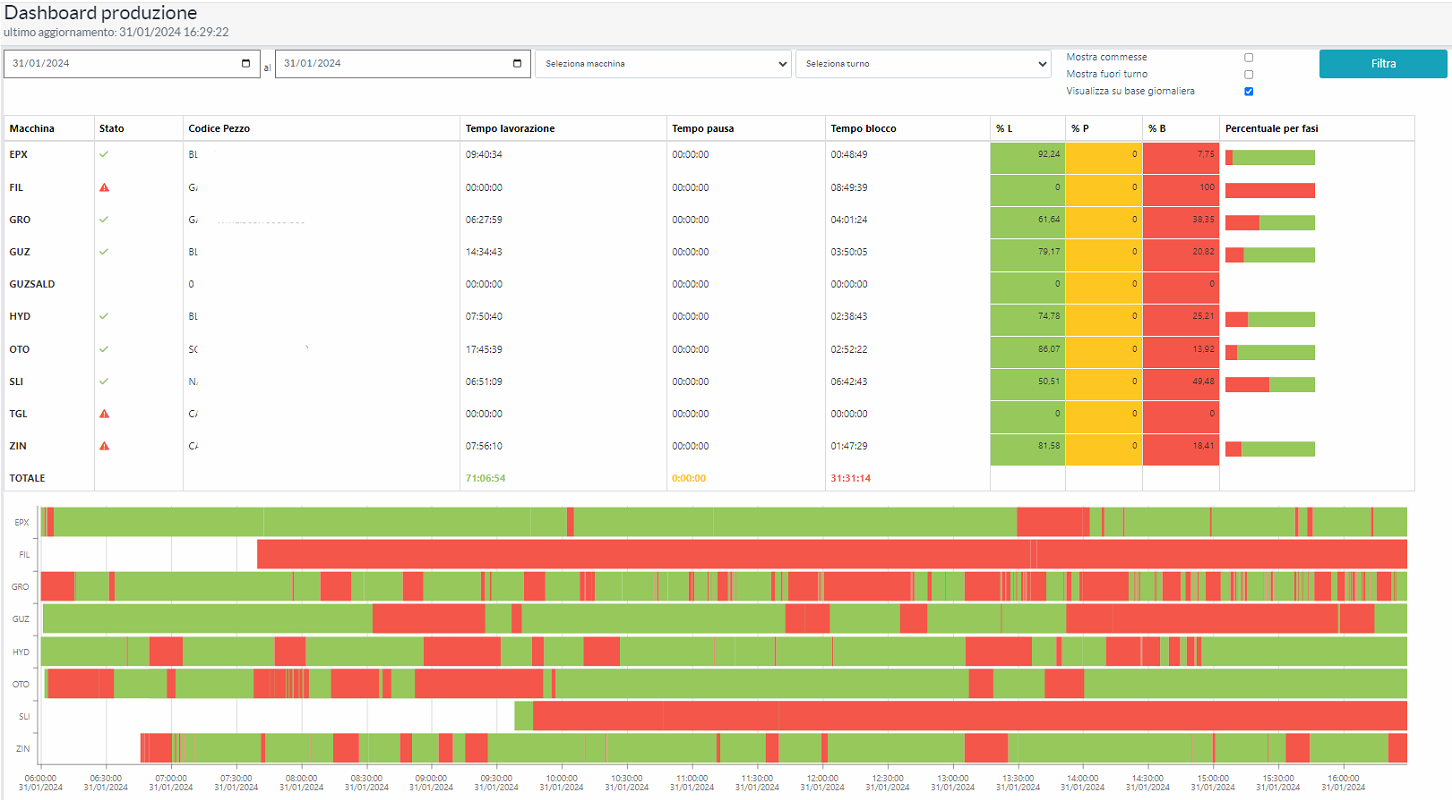Click the EPX machine name in table
Viewport: 1452px width, 800px height.
[19, 155]
